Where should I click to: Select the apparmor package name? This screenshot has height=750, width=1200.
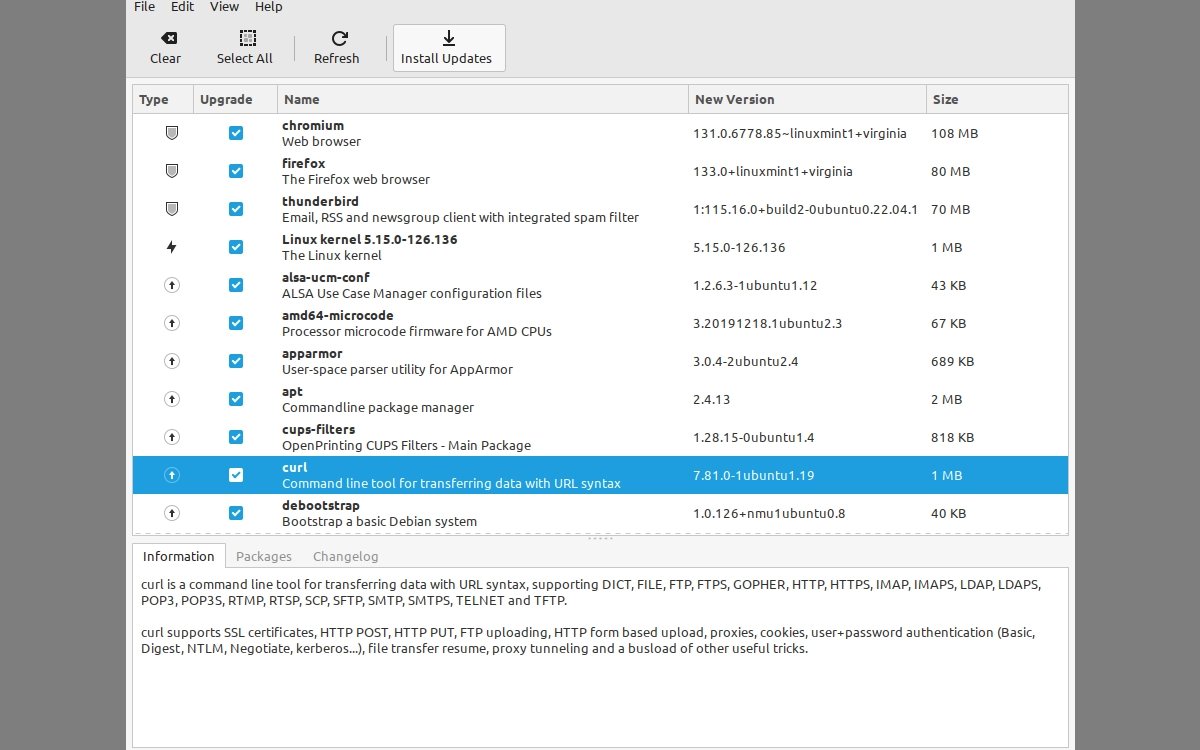click(x=312, y=353)
